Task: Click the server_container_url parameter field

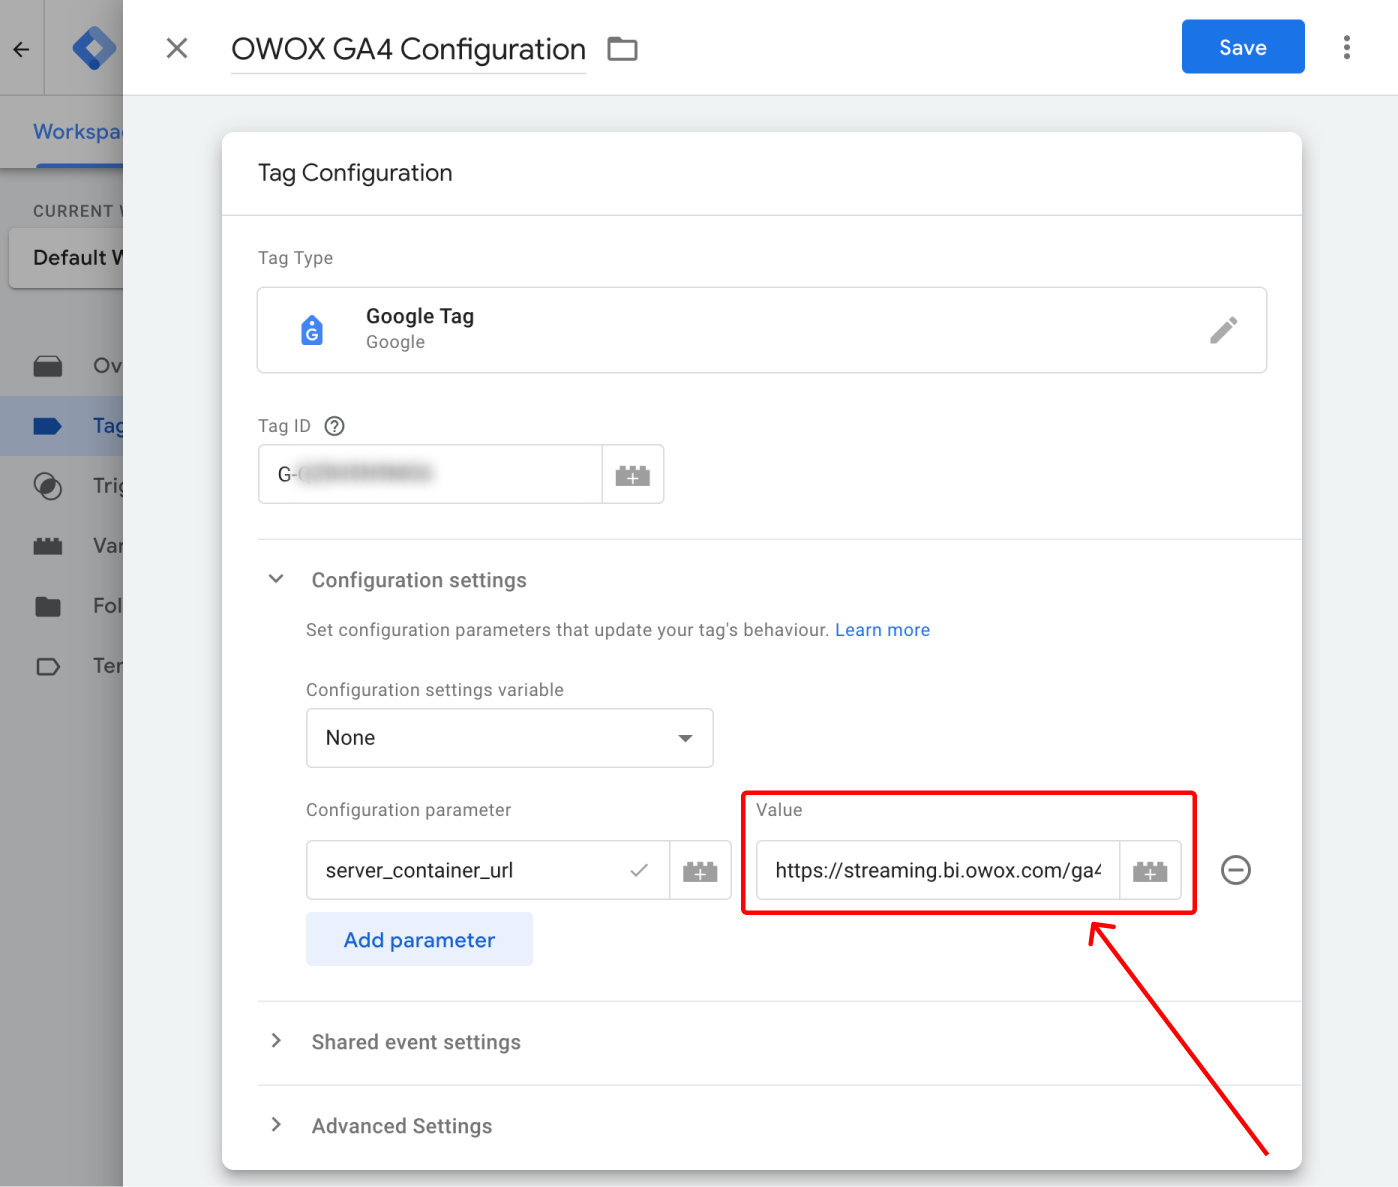Action: tap(488, 870)
